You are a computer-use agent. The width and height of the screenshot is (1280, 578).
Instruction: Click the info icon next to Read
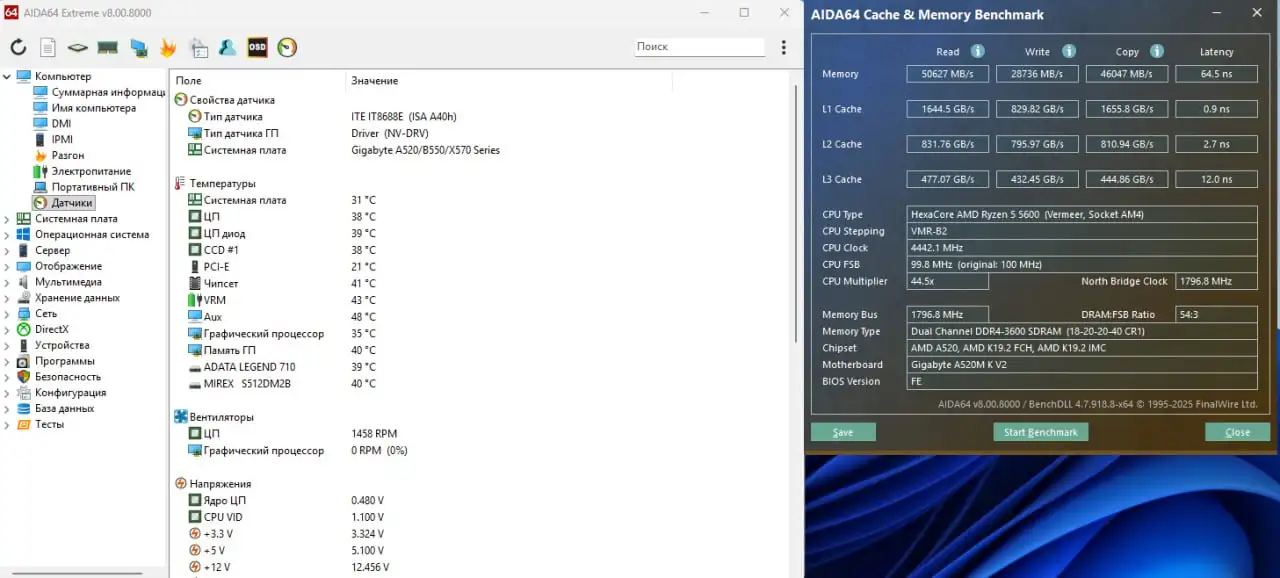tap(977, 51)
